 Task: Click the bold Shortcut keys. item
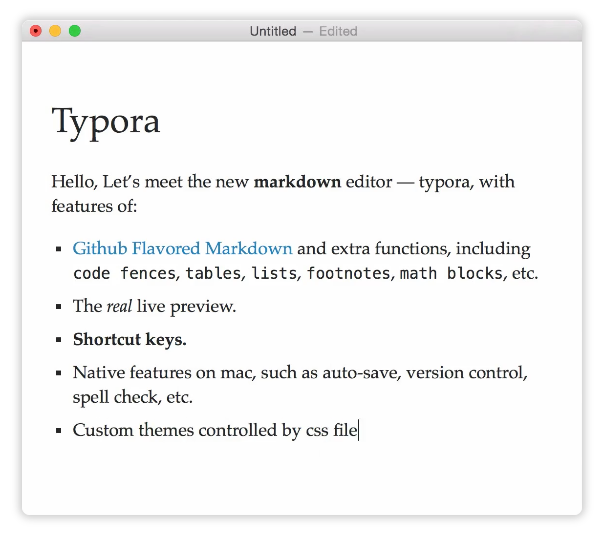point(130,339)
